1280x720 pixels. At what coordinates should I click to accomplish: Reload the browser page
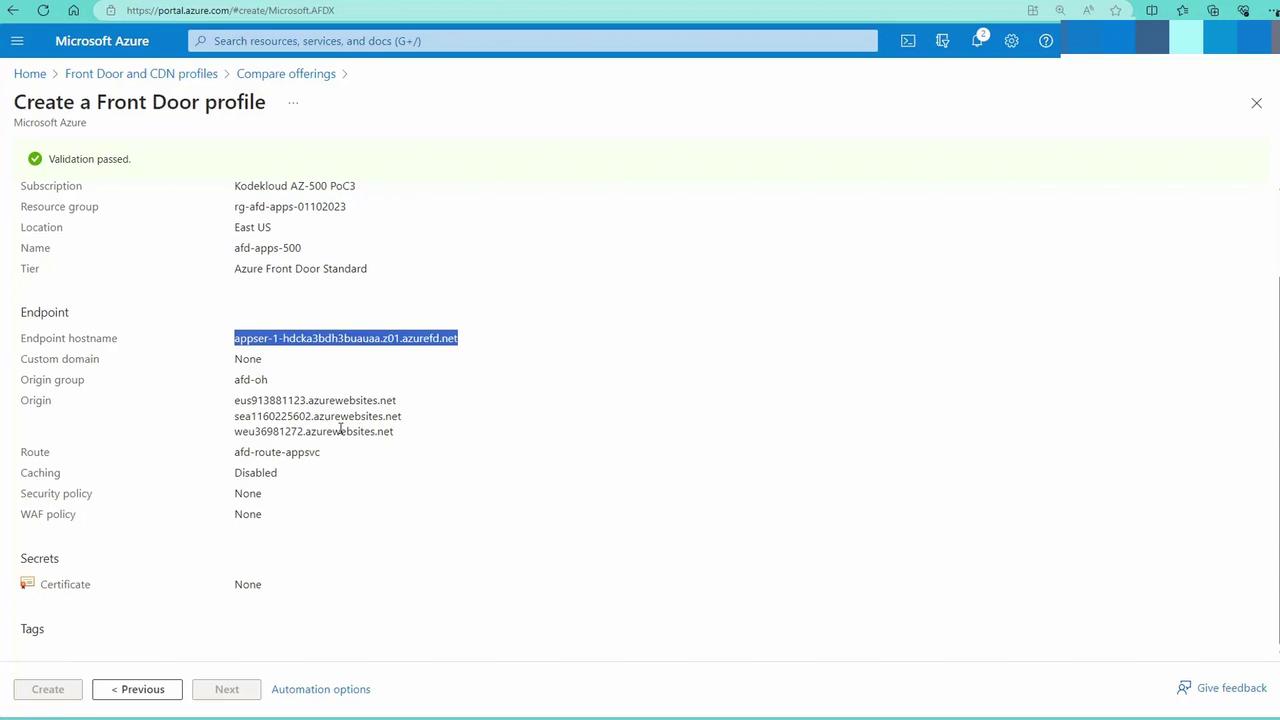(43, 10)
